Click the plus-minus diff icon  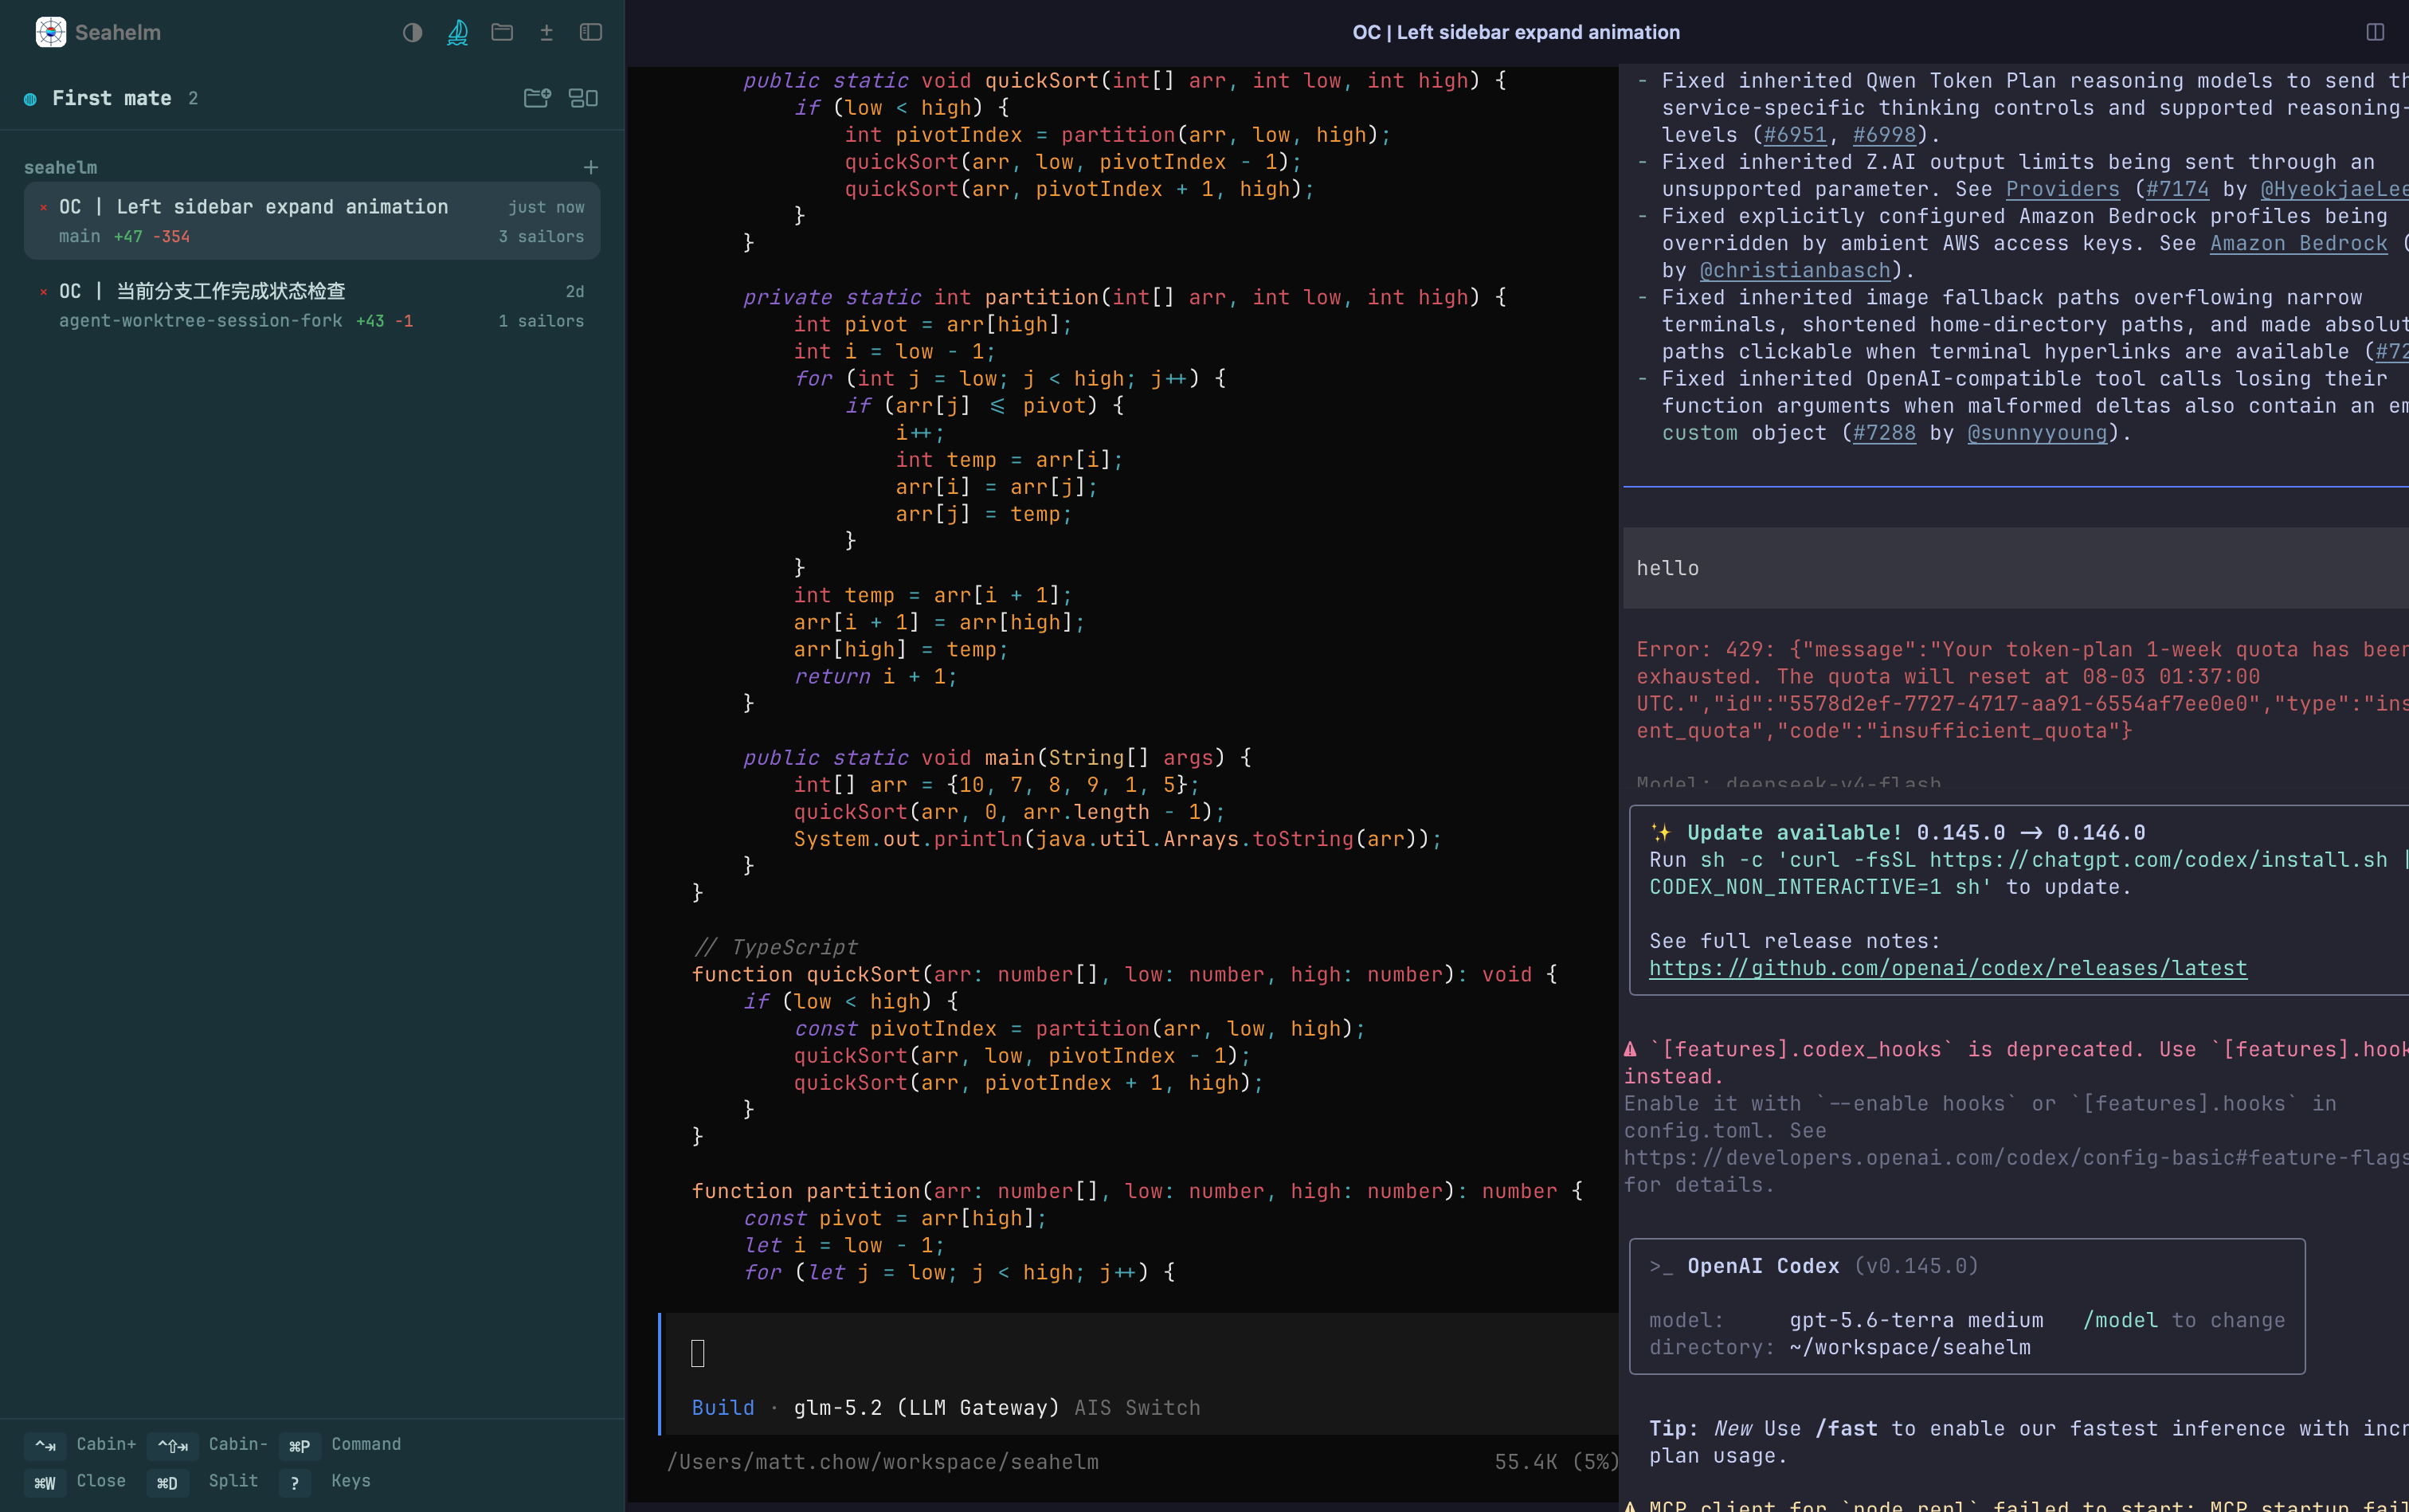coord(546,32)
